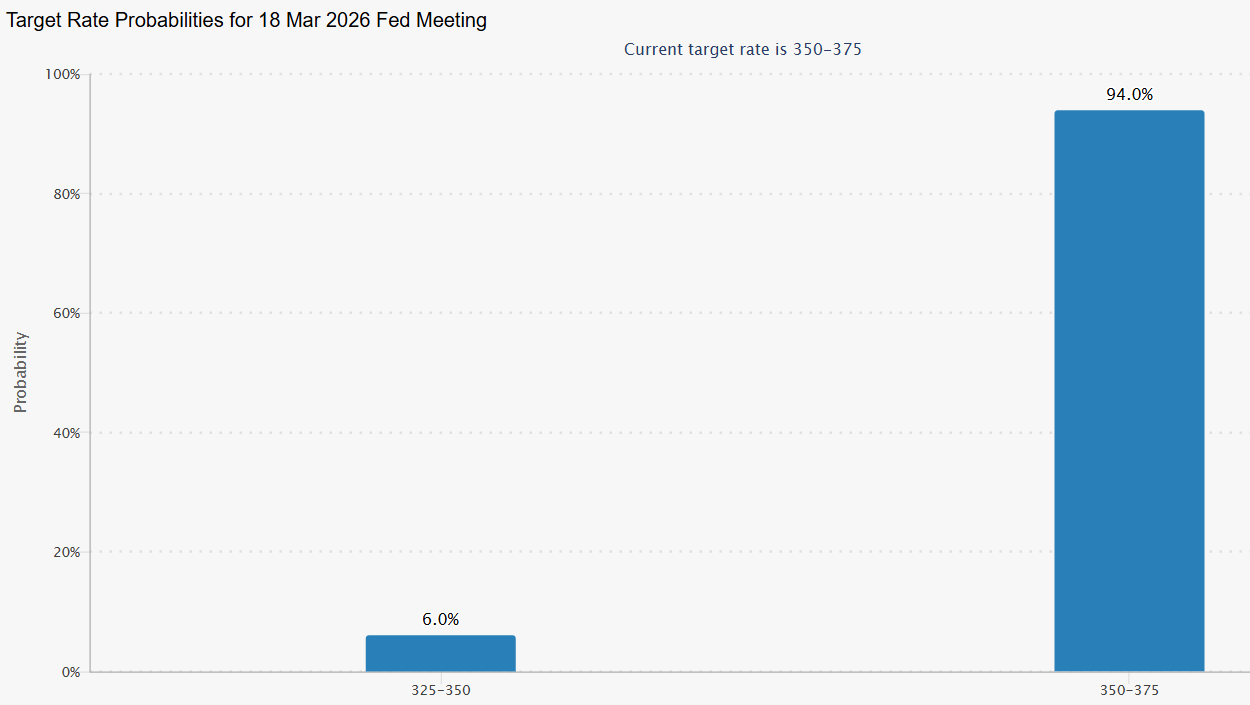Select the 94.0% data label
Image resolution: width=1250 pixels, height=705 pixels.
(1129, 95)
